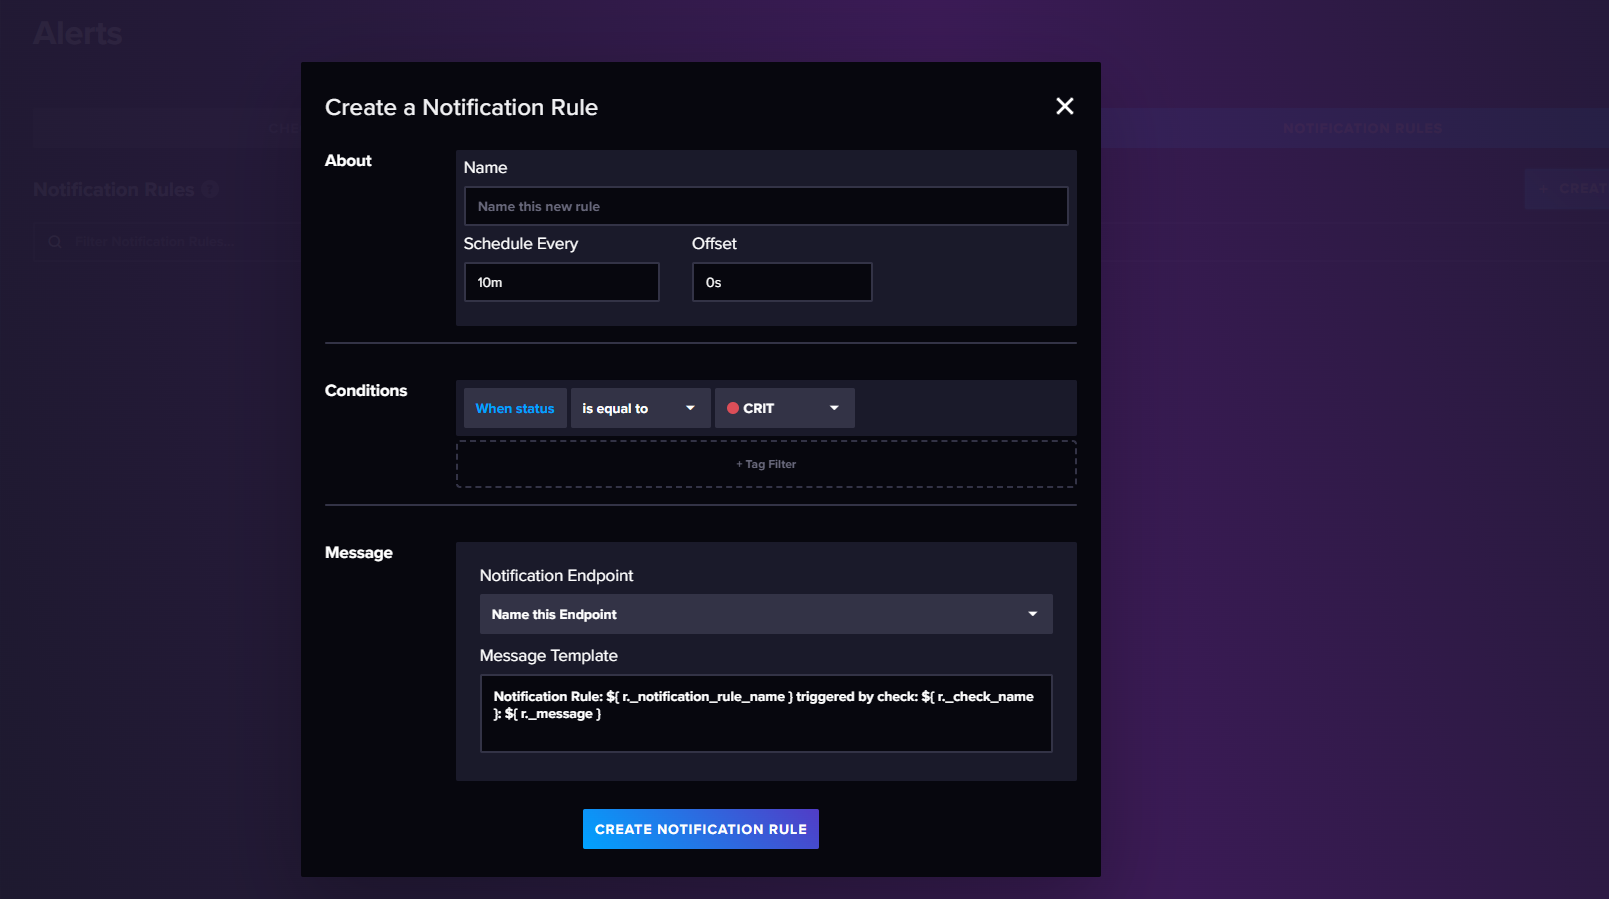1609x899 pixels.
Task: Select the partially hidden Checks tab
Action: [x=284, y=128]
